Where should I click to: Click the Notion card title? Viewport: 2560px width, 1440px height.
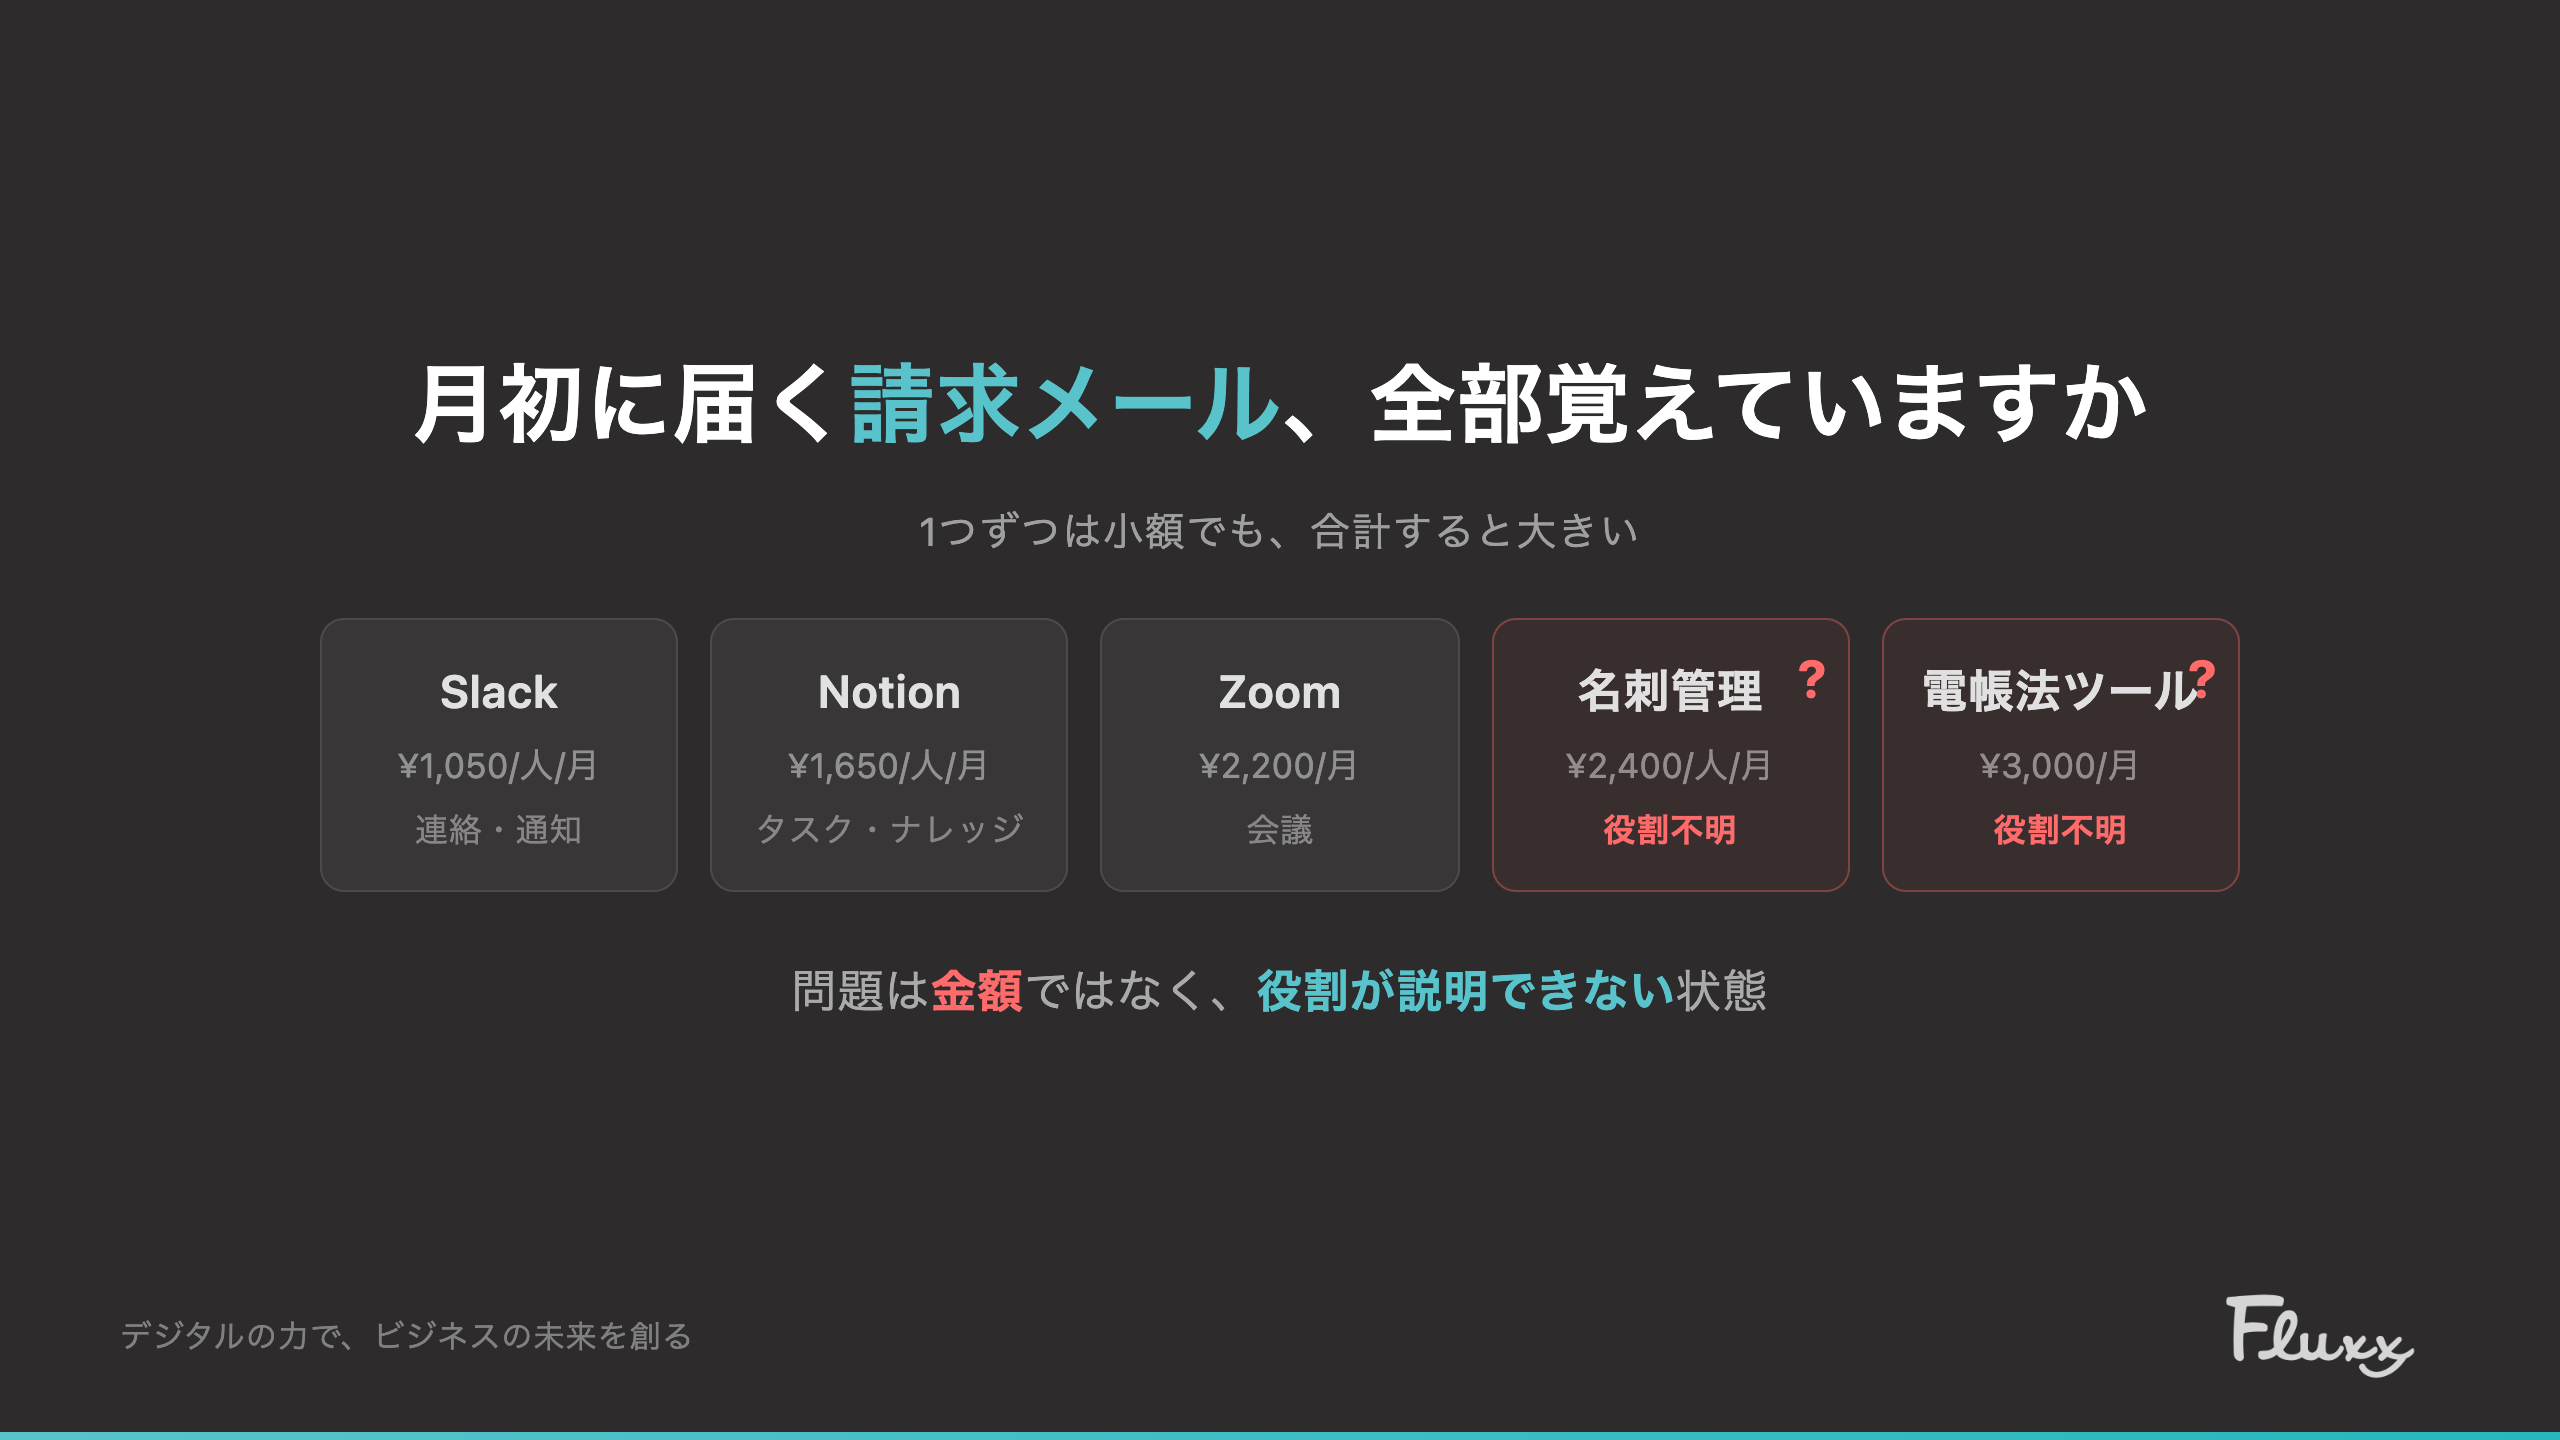(x=889, y=692)
